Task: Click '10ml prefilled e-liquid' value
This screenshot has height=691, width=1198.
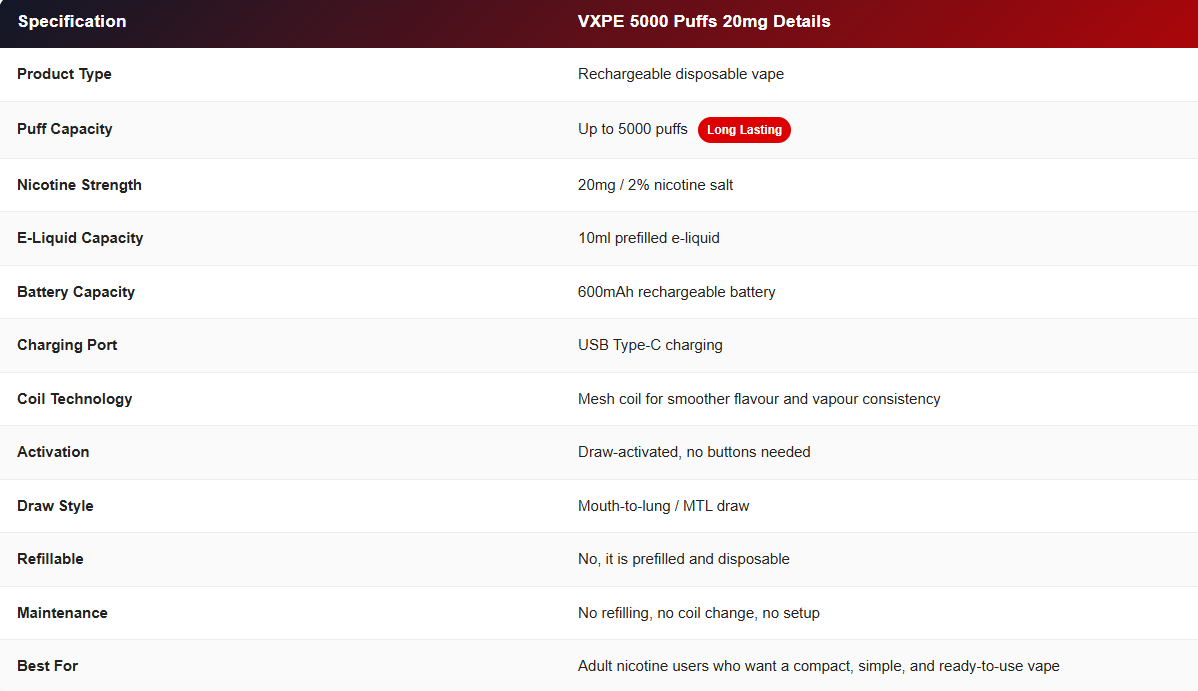Action: point(649,238)
